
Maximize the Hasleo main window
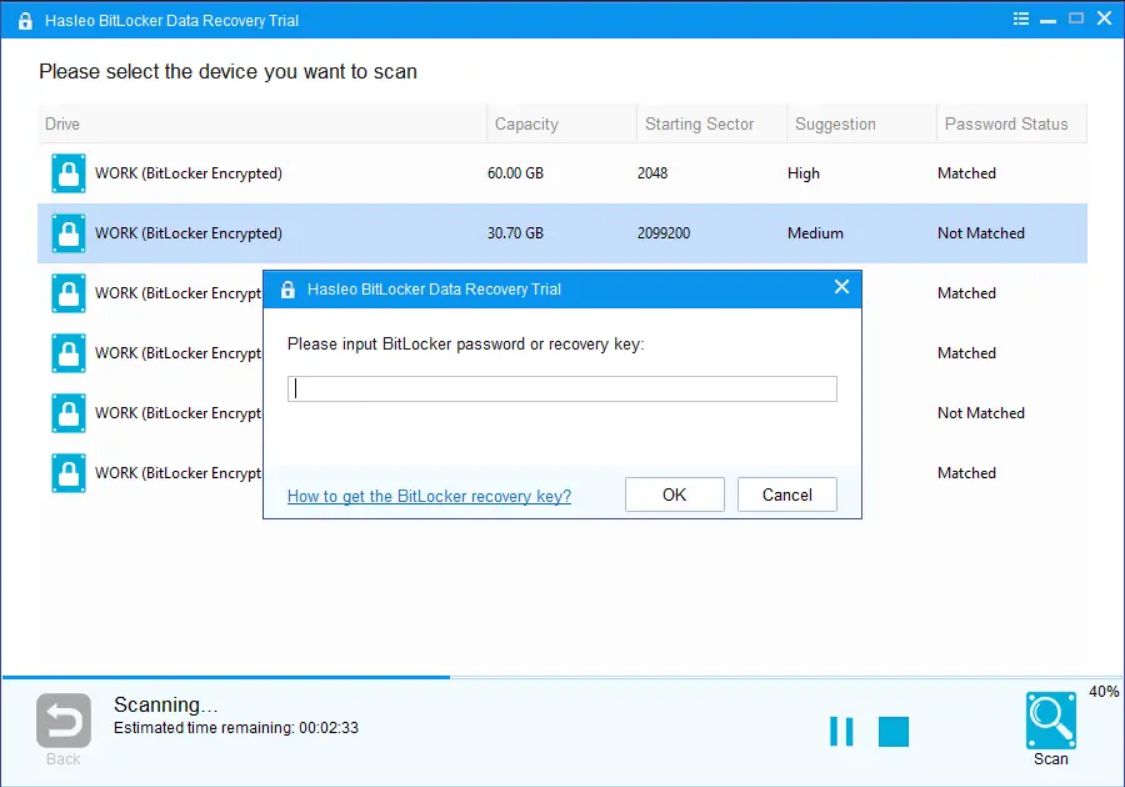click(x=1075, y=18)
